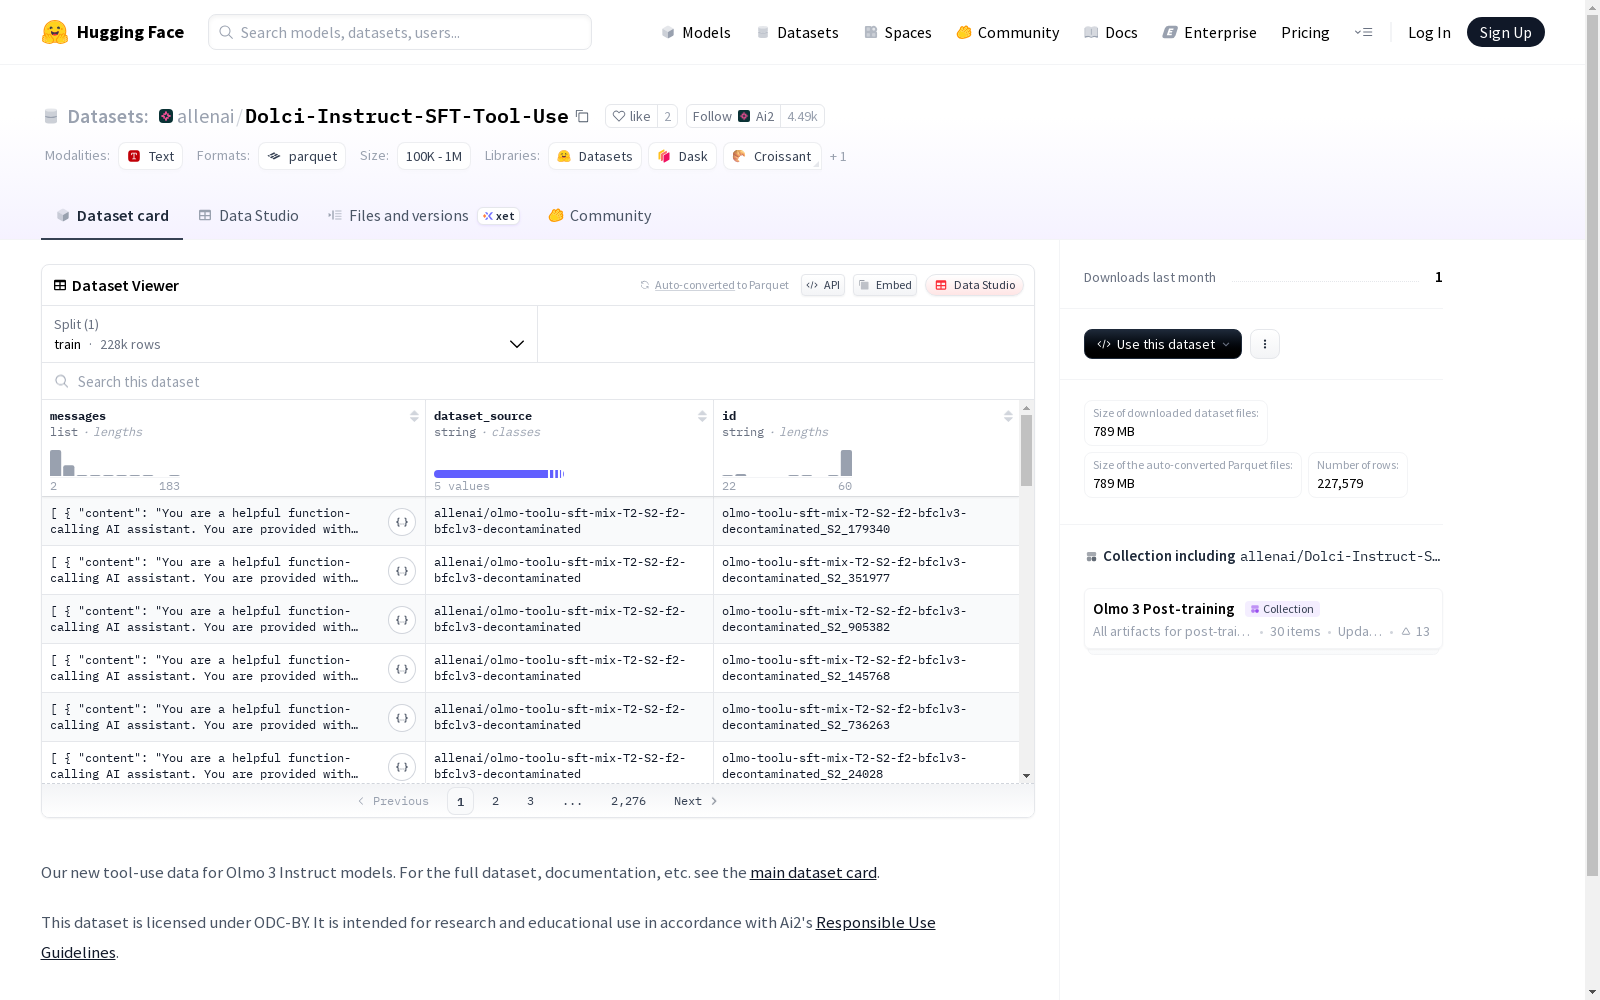Click the dataset_source class distribution bar
Image resolution: width=1600 pixels, height=1000 pixels.
coord(499,474)
